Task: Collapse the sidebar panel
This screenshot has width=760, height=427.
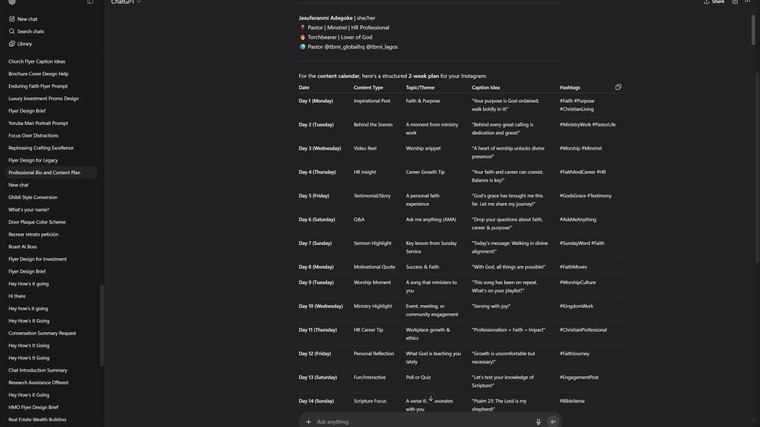Action: [x=90, y=2]
